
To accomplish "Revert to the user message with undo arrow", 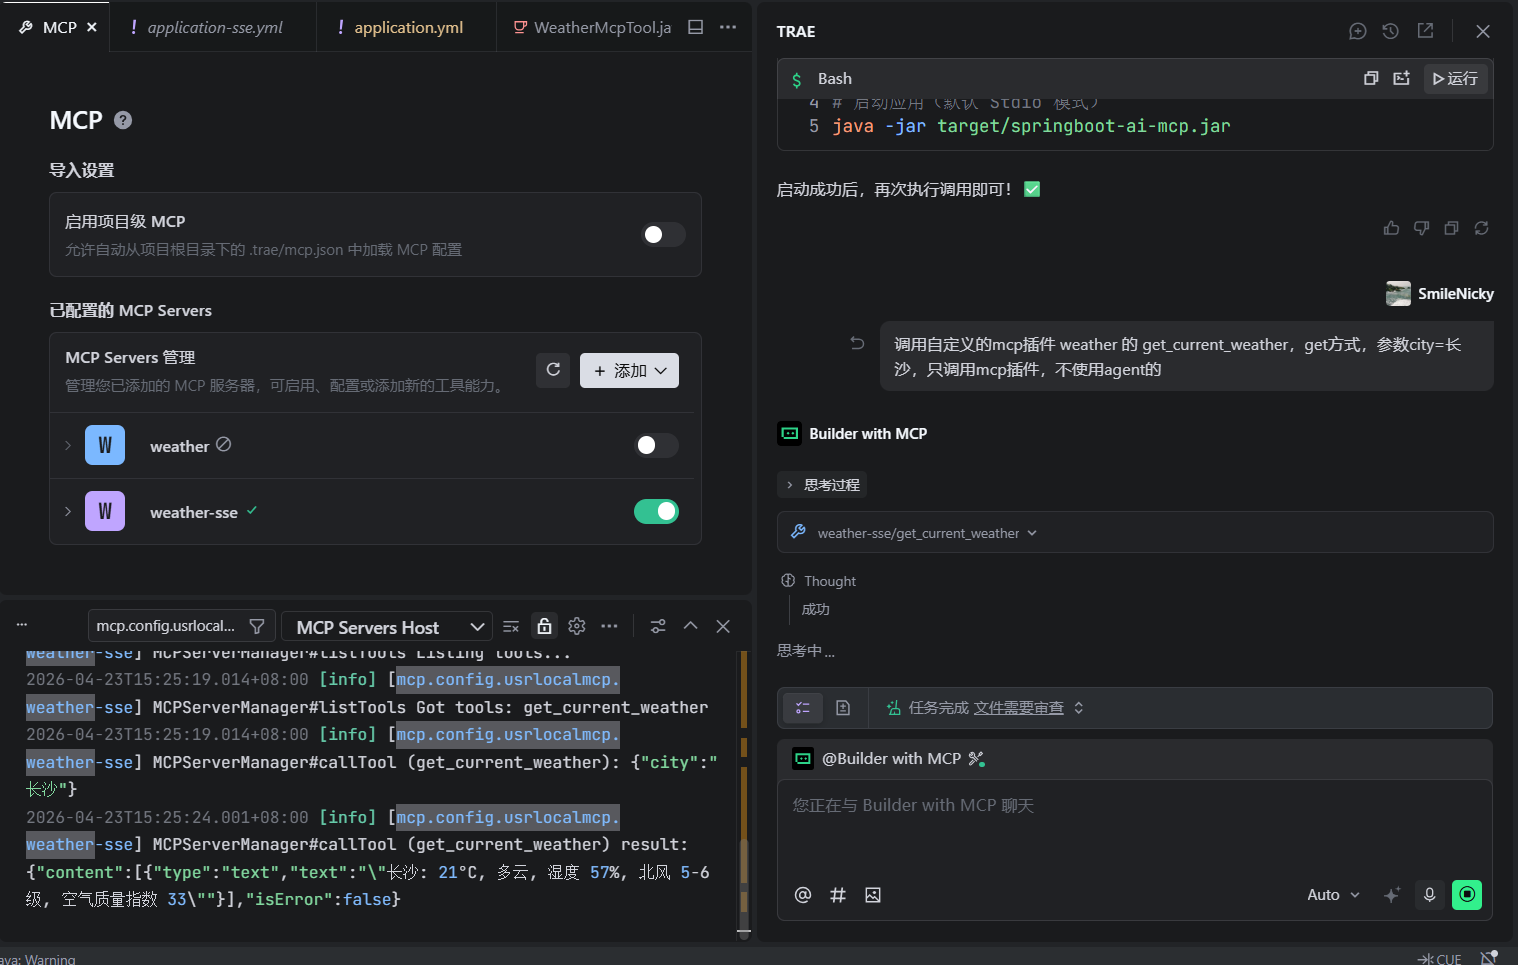I will tap(857, 343).
